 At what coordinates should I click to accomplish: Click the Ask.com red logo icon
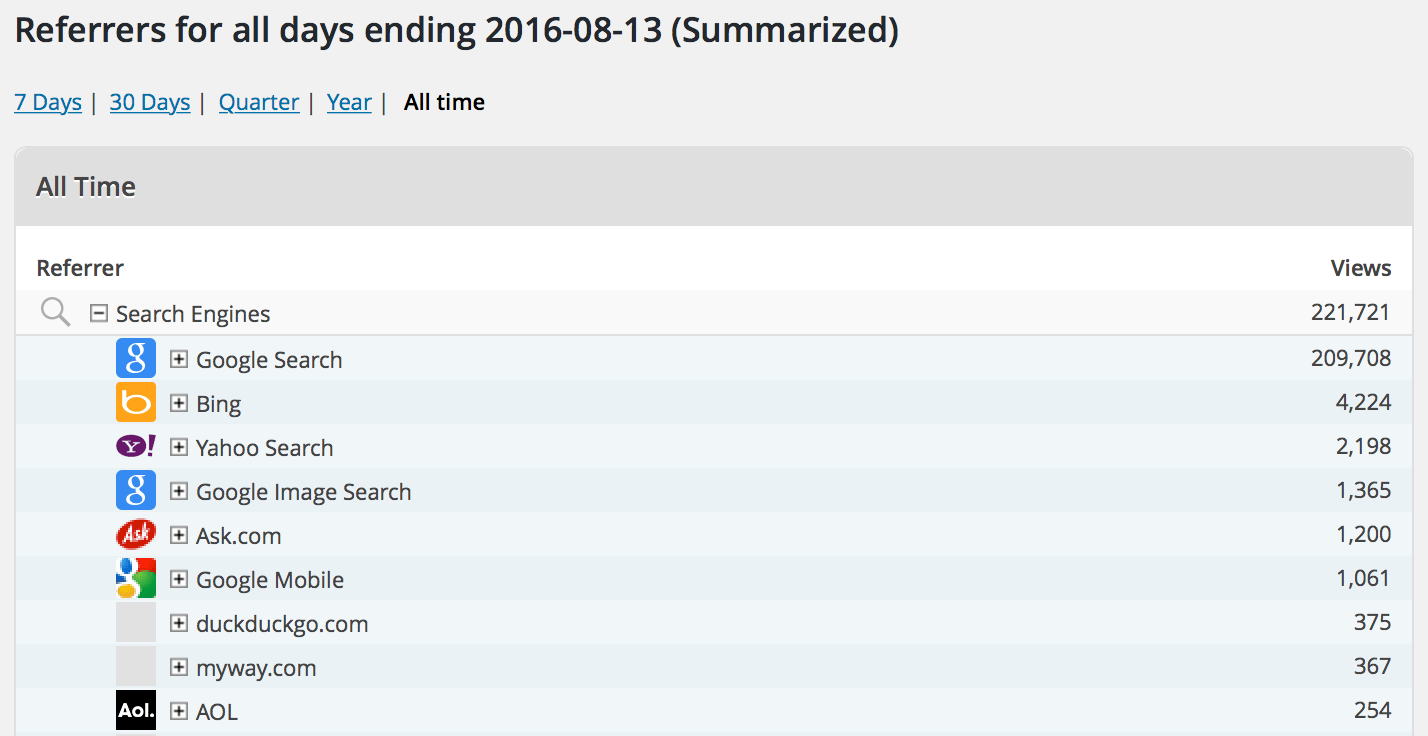click(x=136, y=534)
